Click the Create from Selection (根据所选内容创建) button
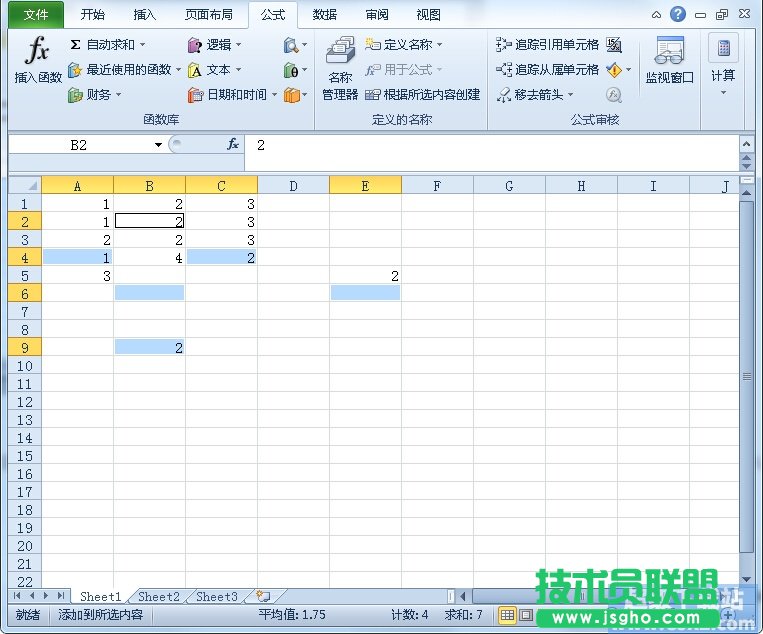This screenshot has height=634, width=763. 423,95
